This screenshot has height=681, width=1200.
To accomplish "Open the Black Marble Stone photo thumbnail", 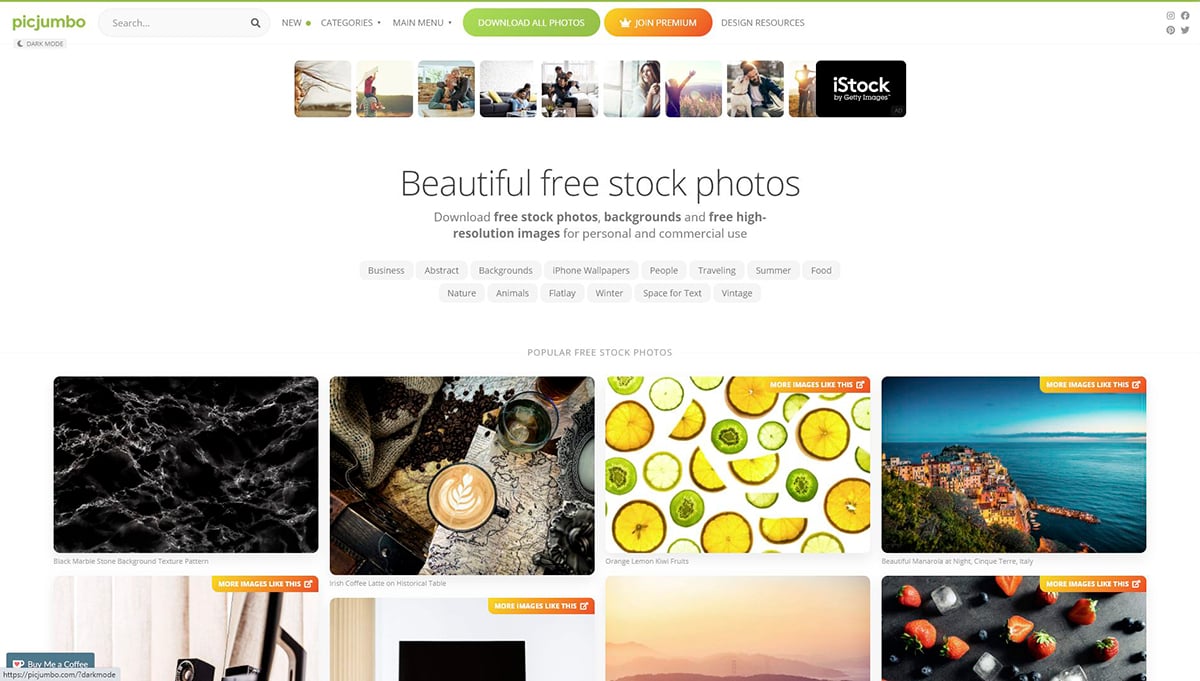I will point(186,464).
